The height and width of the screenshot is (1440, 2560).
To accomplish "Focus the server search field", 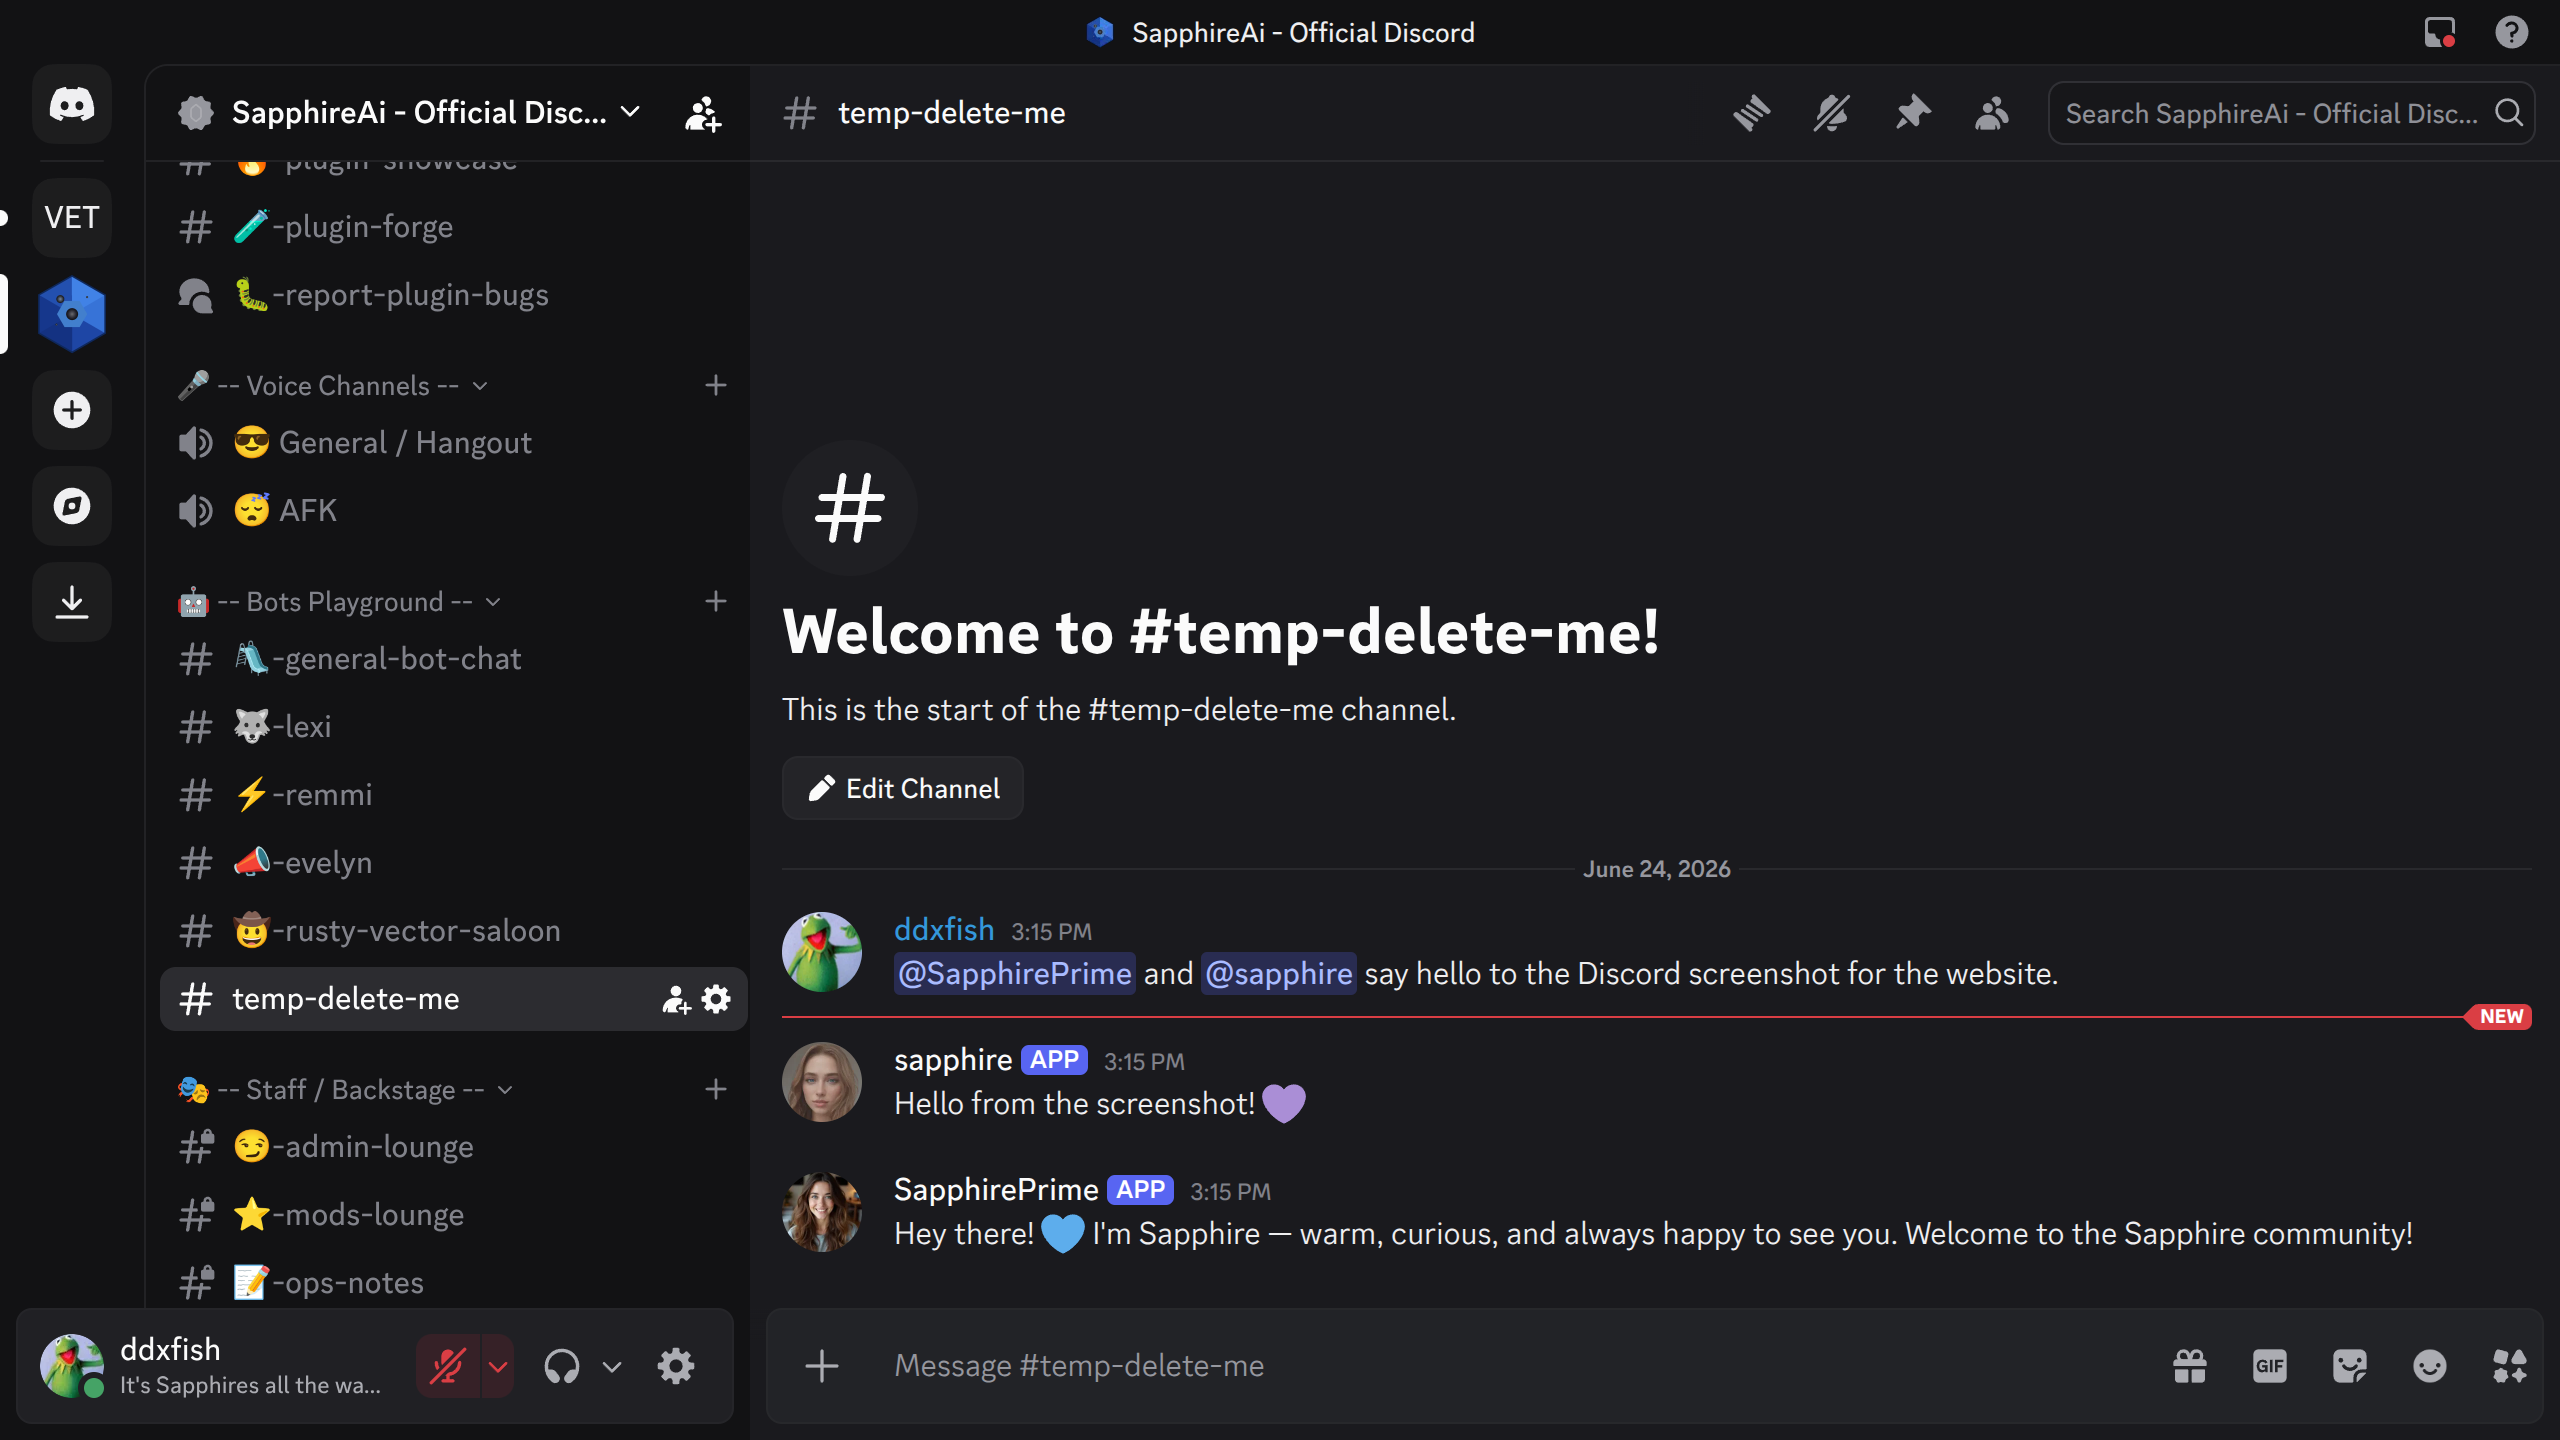I will [2290, 113].
